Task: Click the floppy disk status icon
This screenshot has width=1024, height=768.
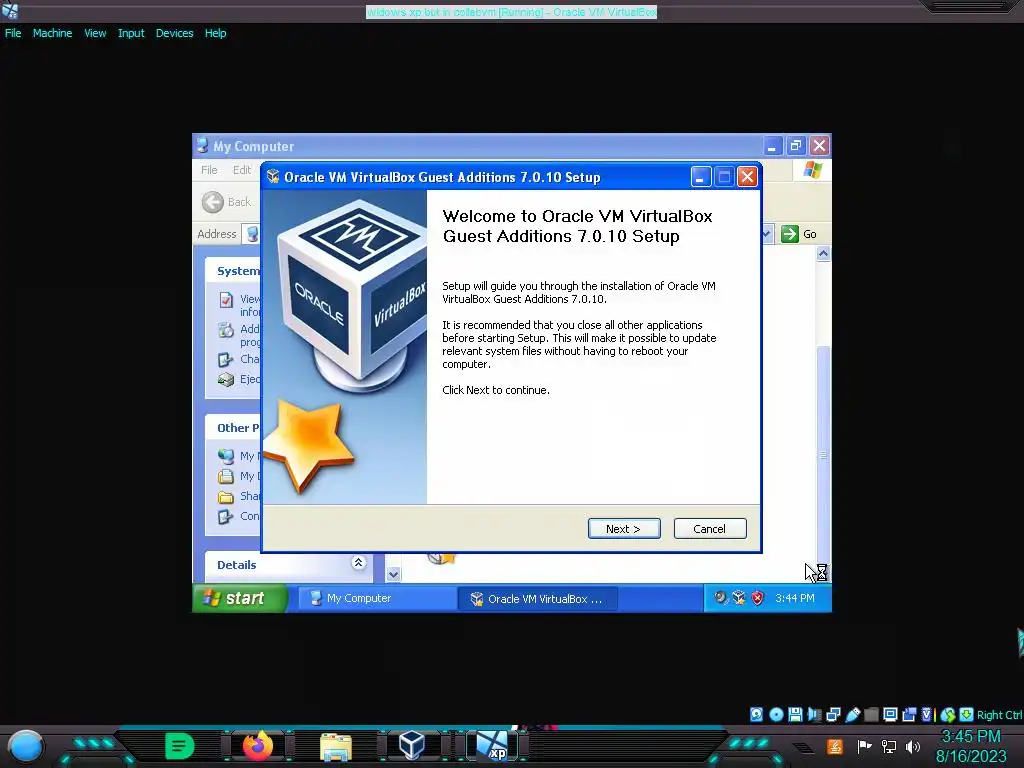Action: pos(795,714)
